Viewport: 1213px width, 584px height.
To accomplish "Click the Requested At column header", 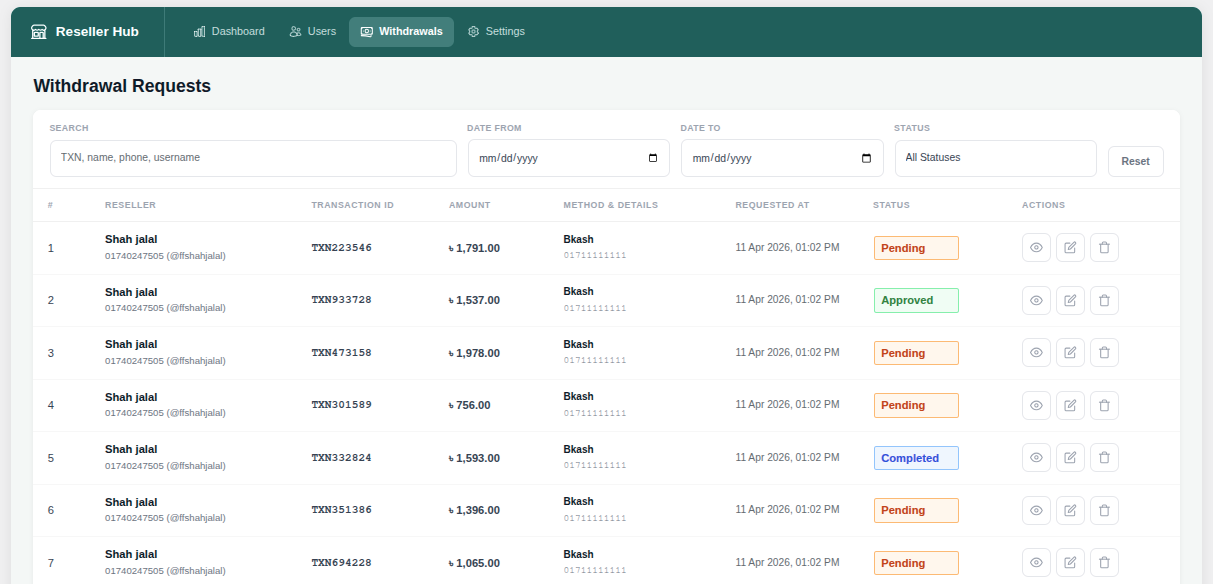I will point(772,205).
